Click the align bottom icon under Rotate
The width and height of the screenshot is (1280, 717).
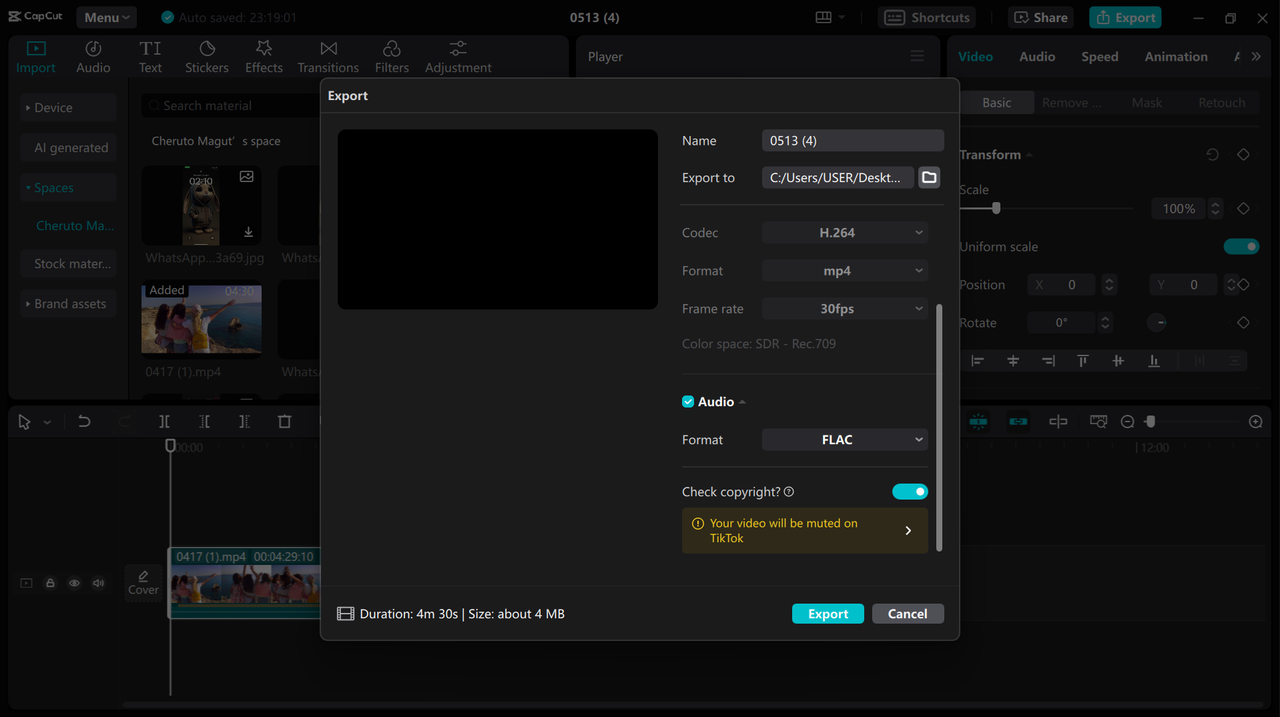pyautogui.click(x=1154, y=361)
